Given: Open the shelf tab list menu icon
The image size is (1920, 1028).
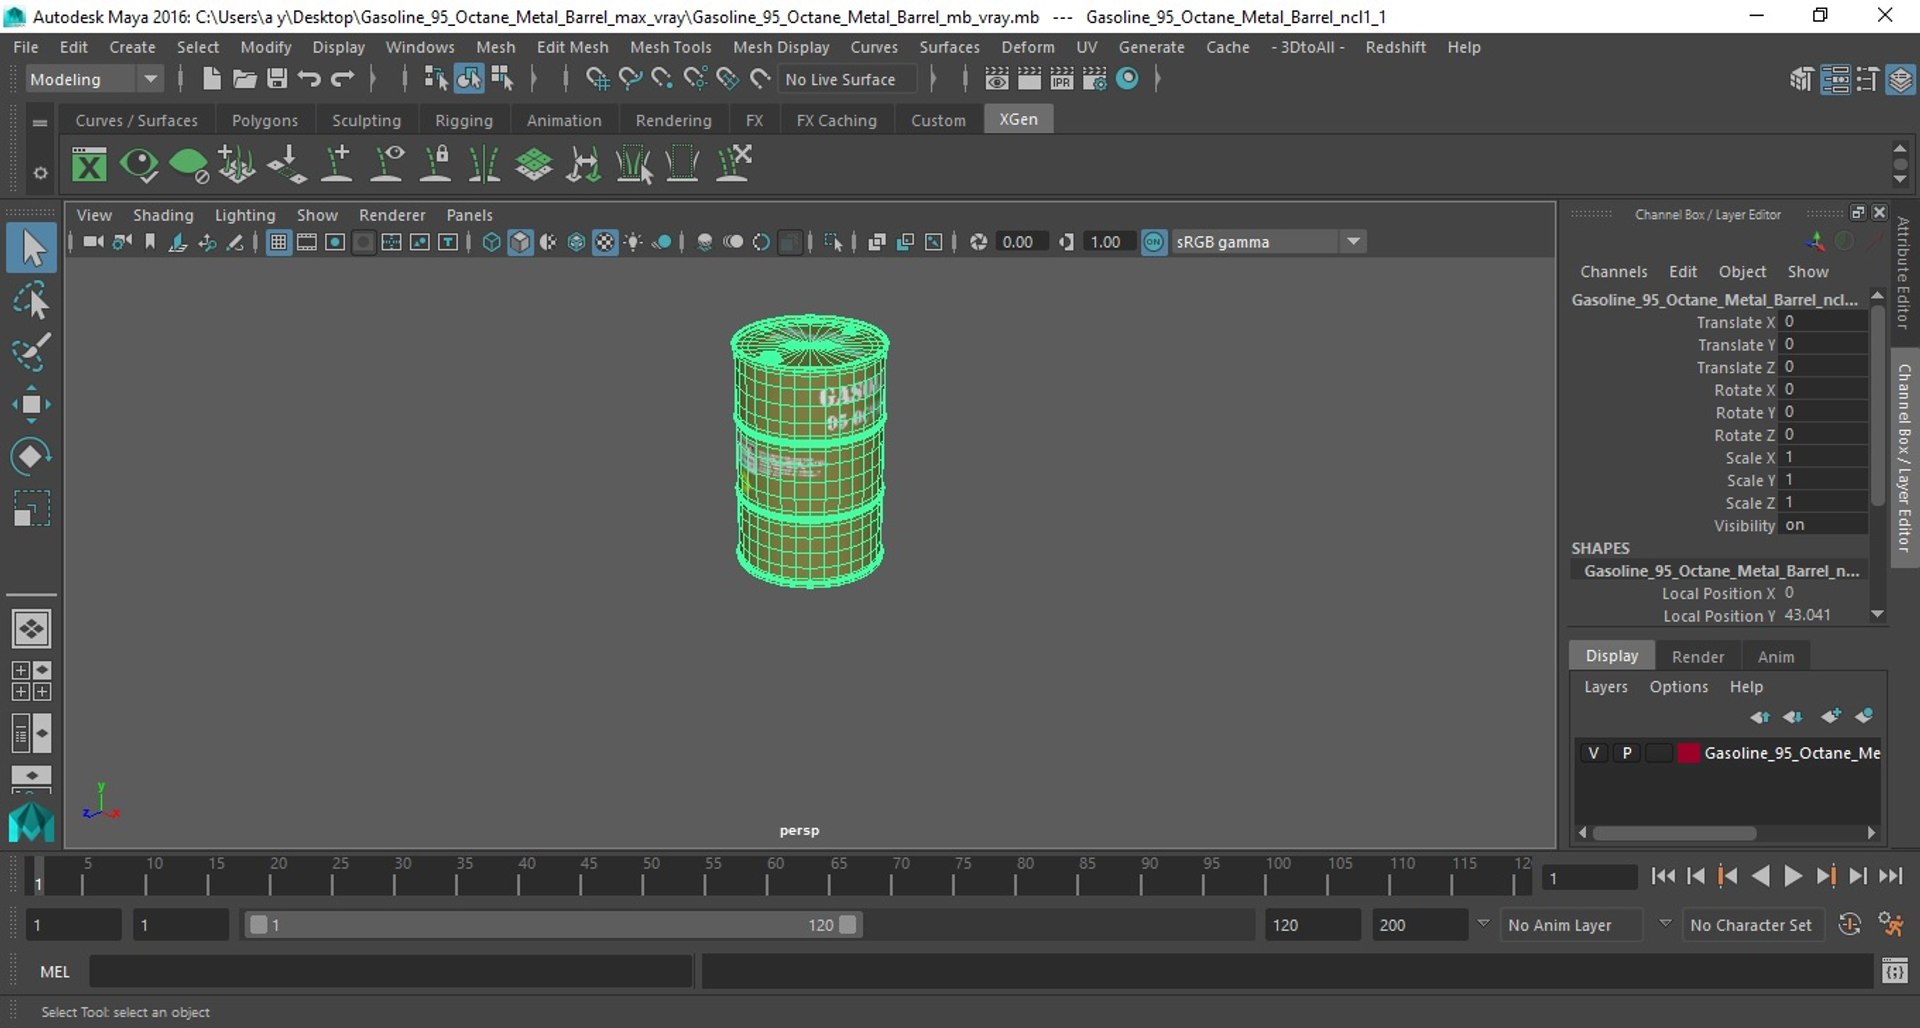Looking at the screenshot, I should (x=40, y=122).
